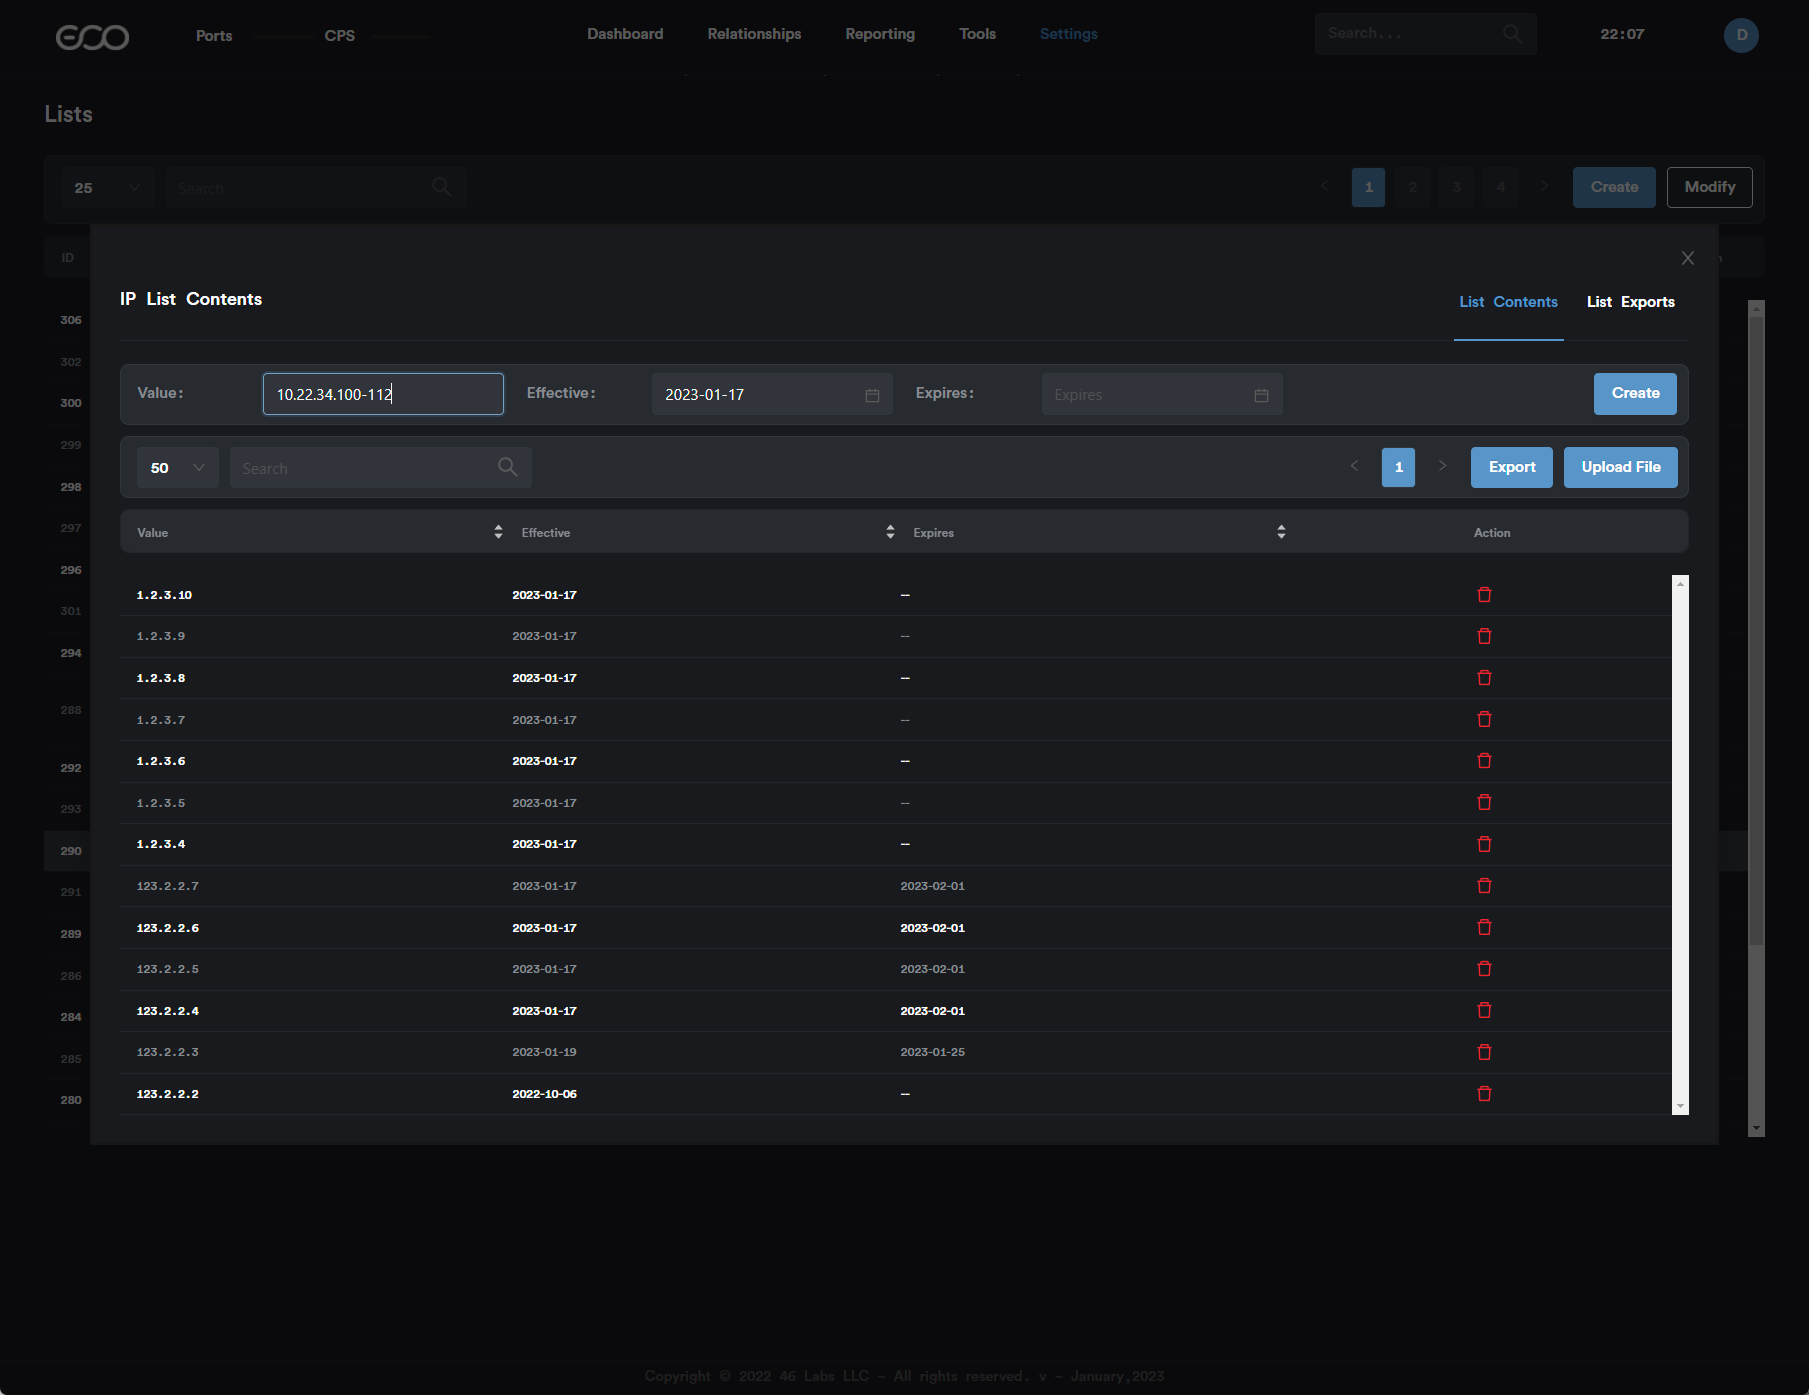Viewport: 1809px width, 1395px height.
Task: Click the page vertical scrollbar on the right
Action: click(1756, 718)
